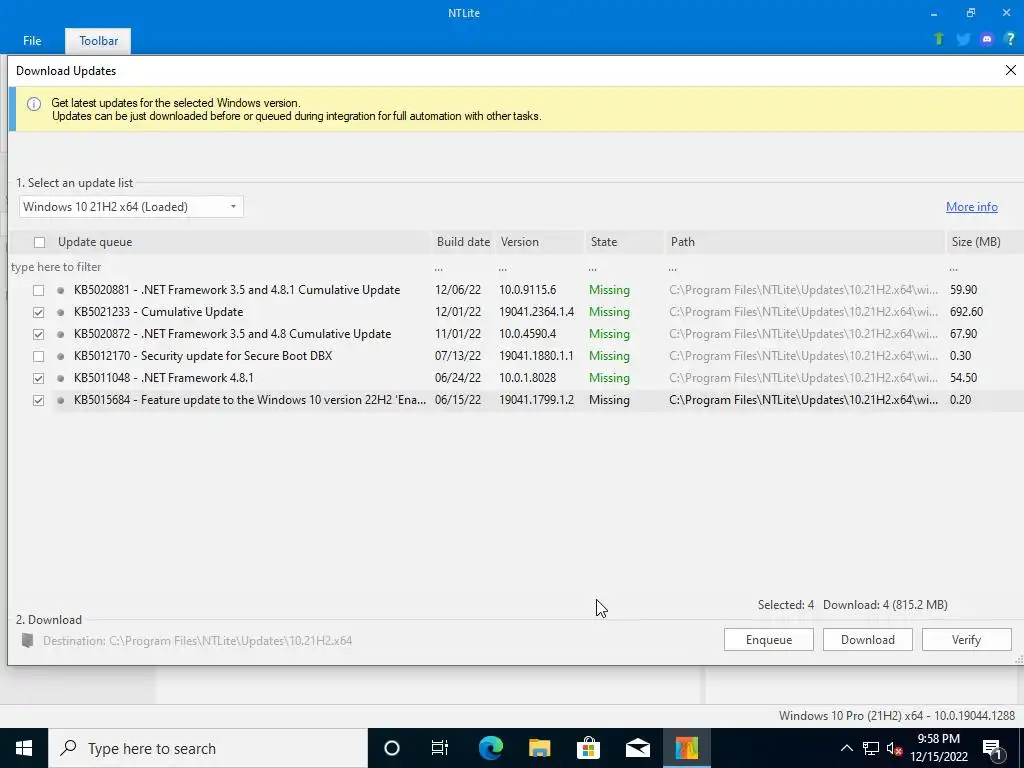Screen dimensions: 1024x768
Task: Open Task View from taskbar
Action: click(x=440, y=748)
